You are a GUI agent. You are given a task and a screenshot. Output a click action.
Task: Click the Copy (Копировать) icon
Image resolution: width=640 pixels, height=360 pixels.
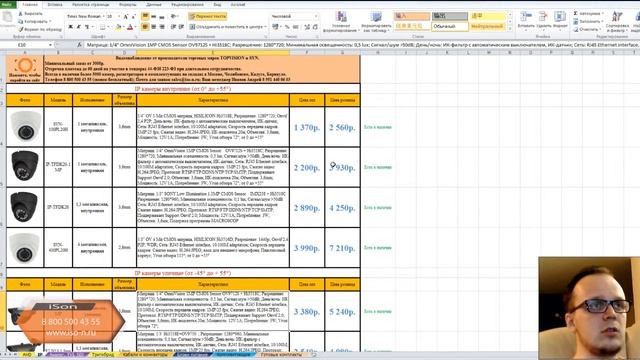coord(21,21)
